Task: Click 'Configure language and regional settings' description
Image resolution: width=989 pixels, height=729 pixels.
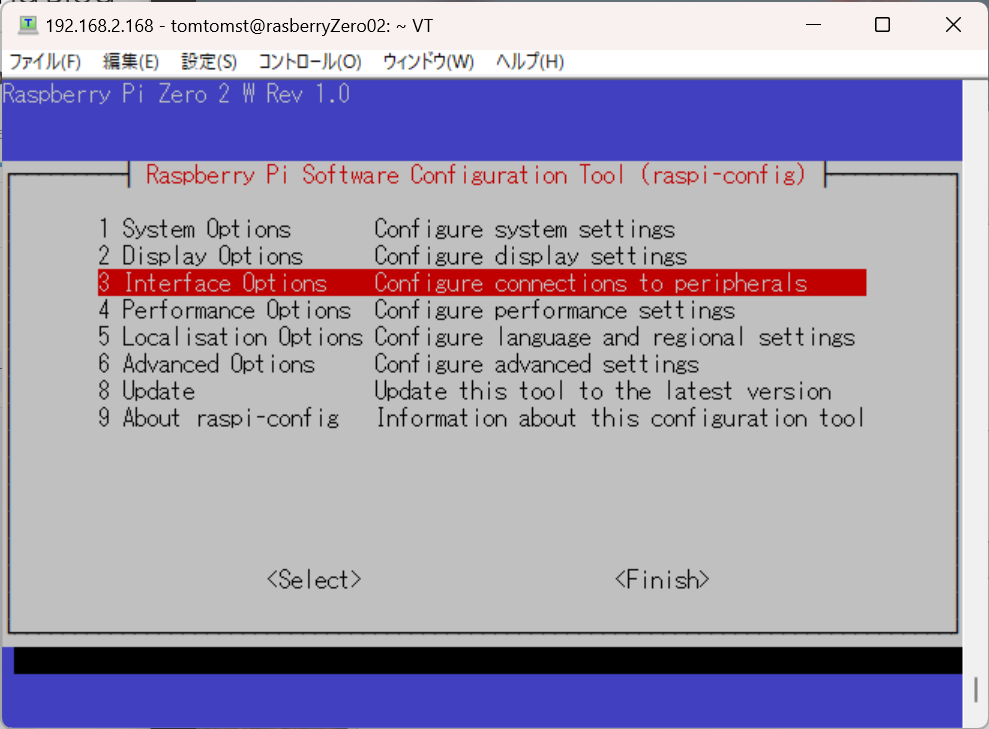Action: (x=615, y=337)
